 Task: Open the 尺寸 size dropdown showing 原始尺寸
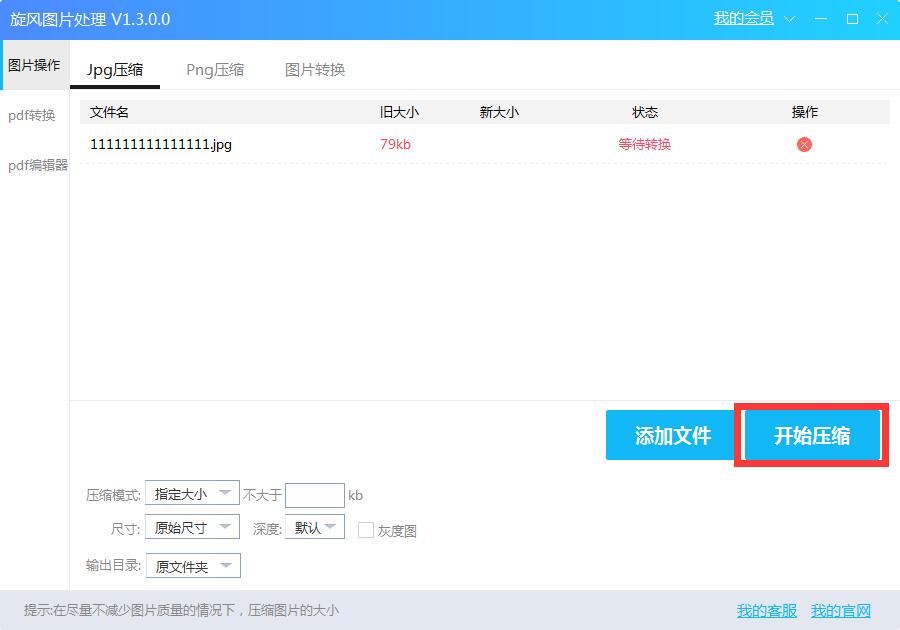tap(192, 527)
